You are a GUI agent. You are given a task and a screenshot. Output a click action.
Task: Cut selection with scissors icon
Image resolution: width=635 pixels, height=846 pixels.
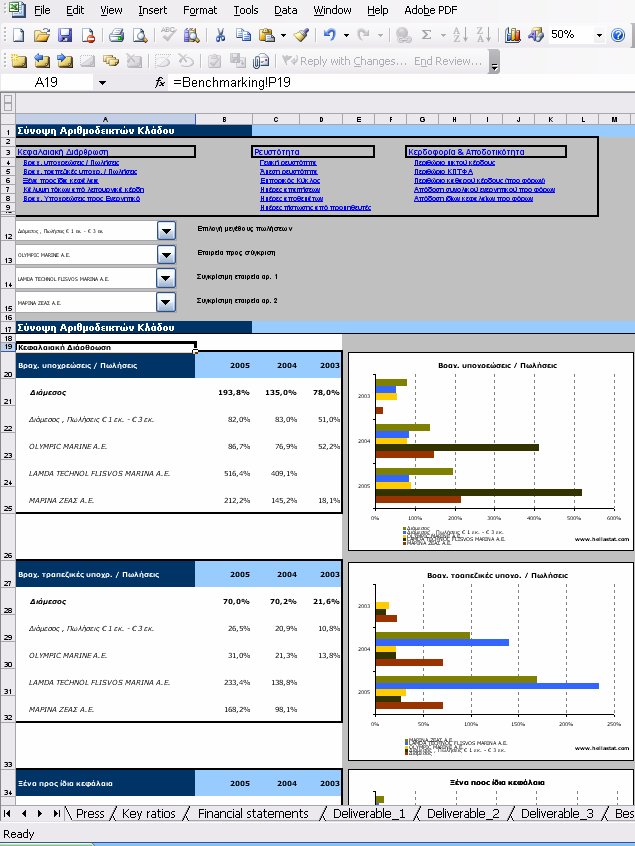click(220, 35)
